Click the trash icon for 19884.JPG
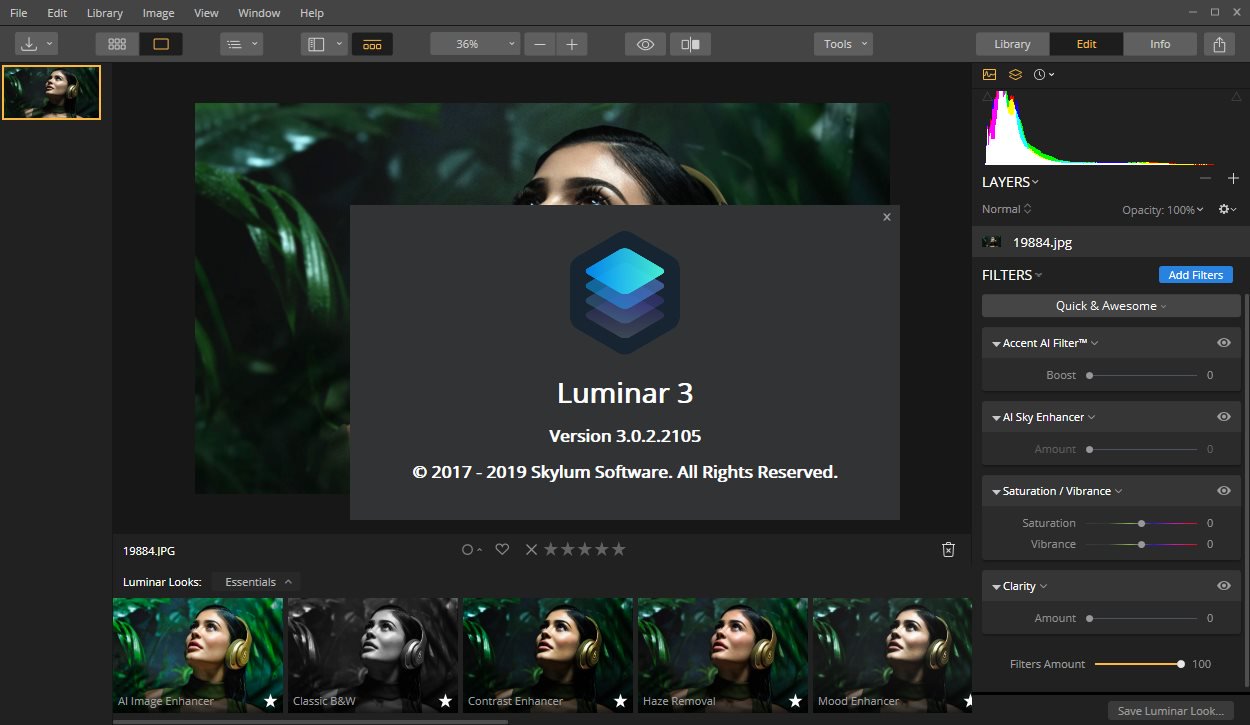1250x725 pixels. coord(949,550)
